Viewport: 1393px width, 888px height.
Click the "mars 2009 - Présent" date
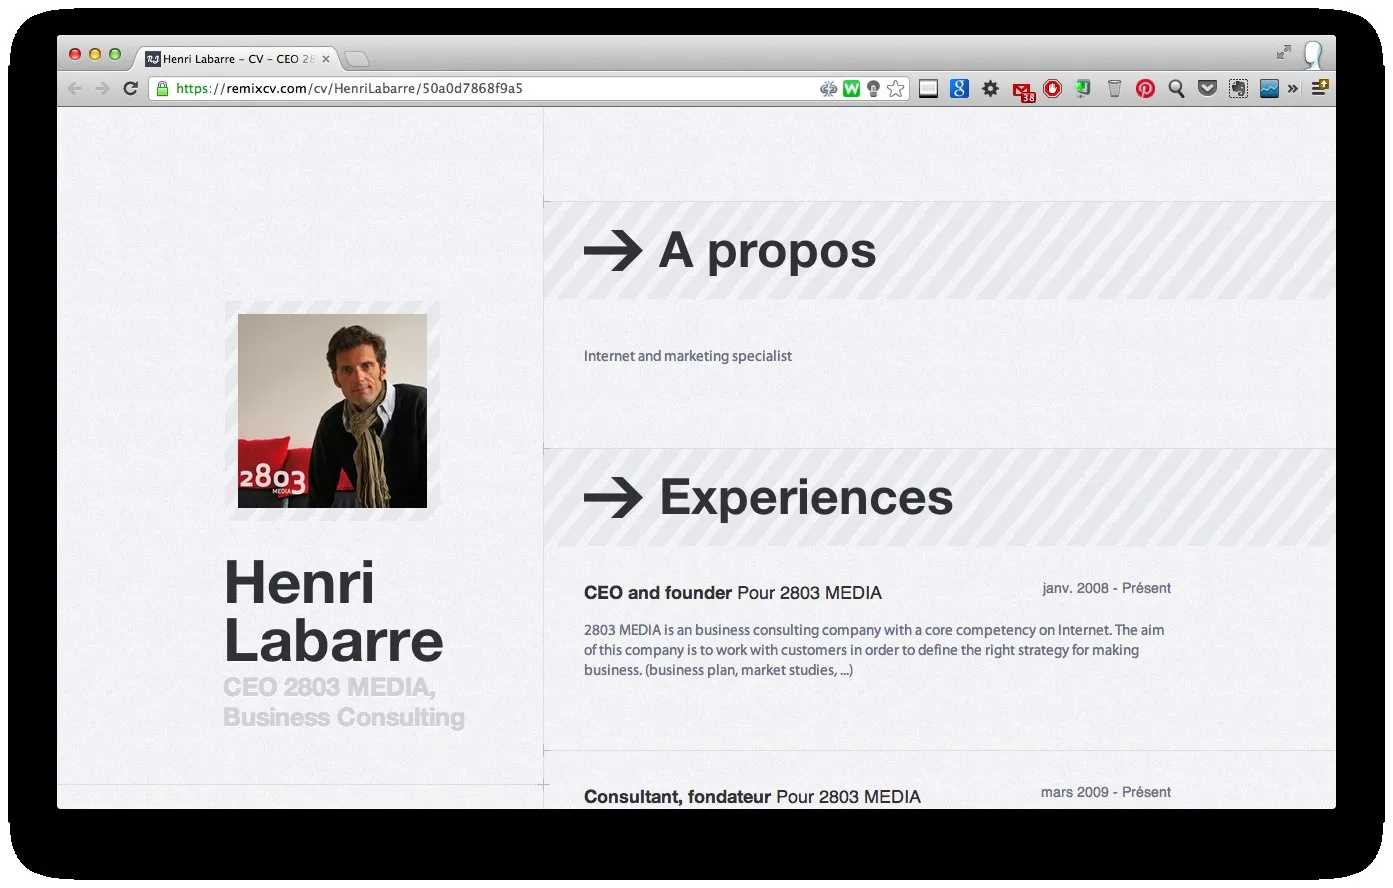(x=1106, y=792)
